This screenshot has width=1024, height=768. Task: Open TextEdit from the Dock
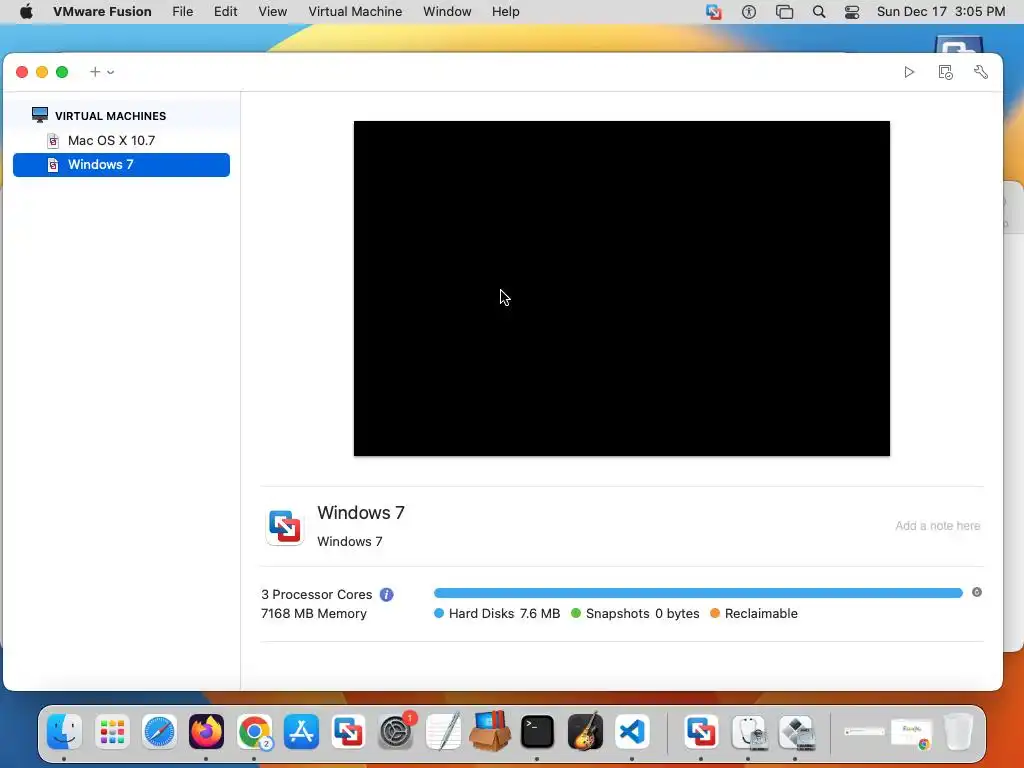click(x=443, y=731)
